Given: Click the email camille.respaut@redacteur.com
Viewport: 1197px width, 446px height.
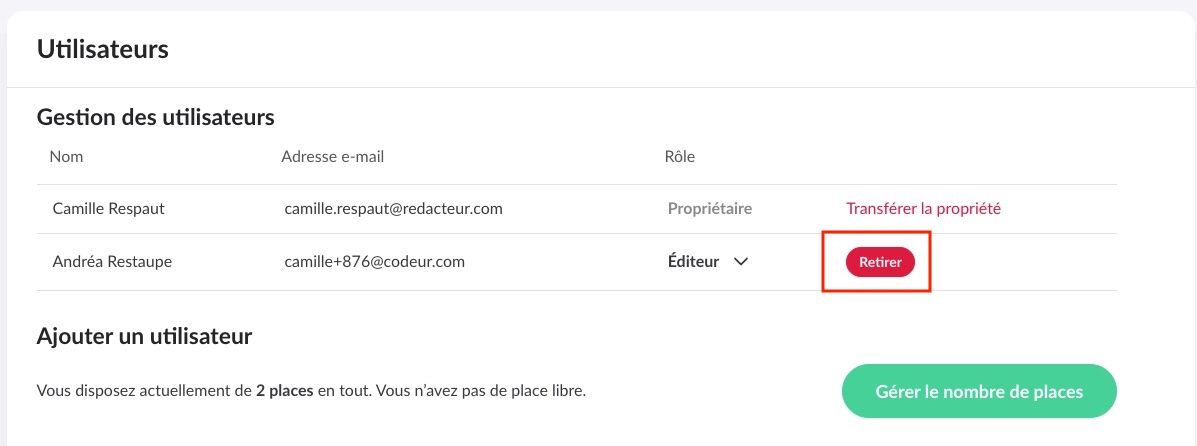Looking at the screenshot, I should click(x=393, y=208).
